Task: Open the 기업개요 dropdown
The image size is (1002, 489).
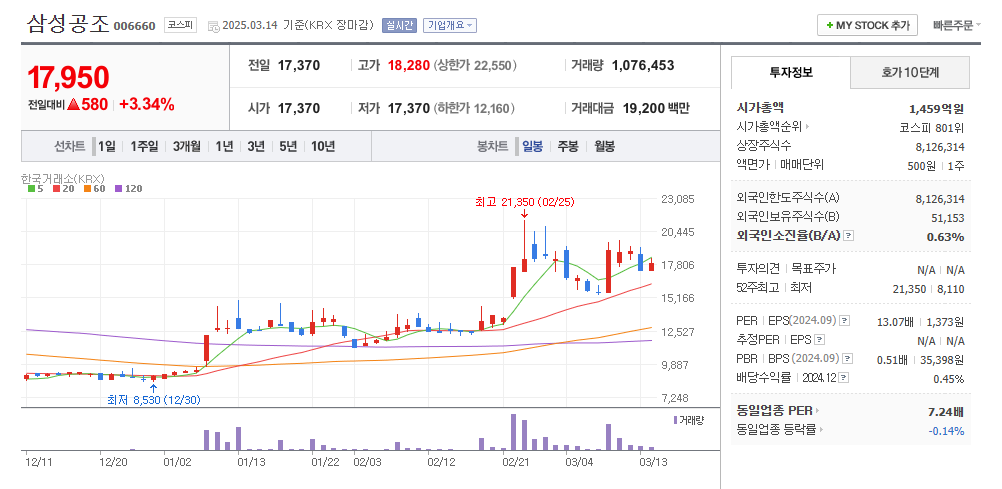Action: 450,26
